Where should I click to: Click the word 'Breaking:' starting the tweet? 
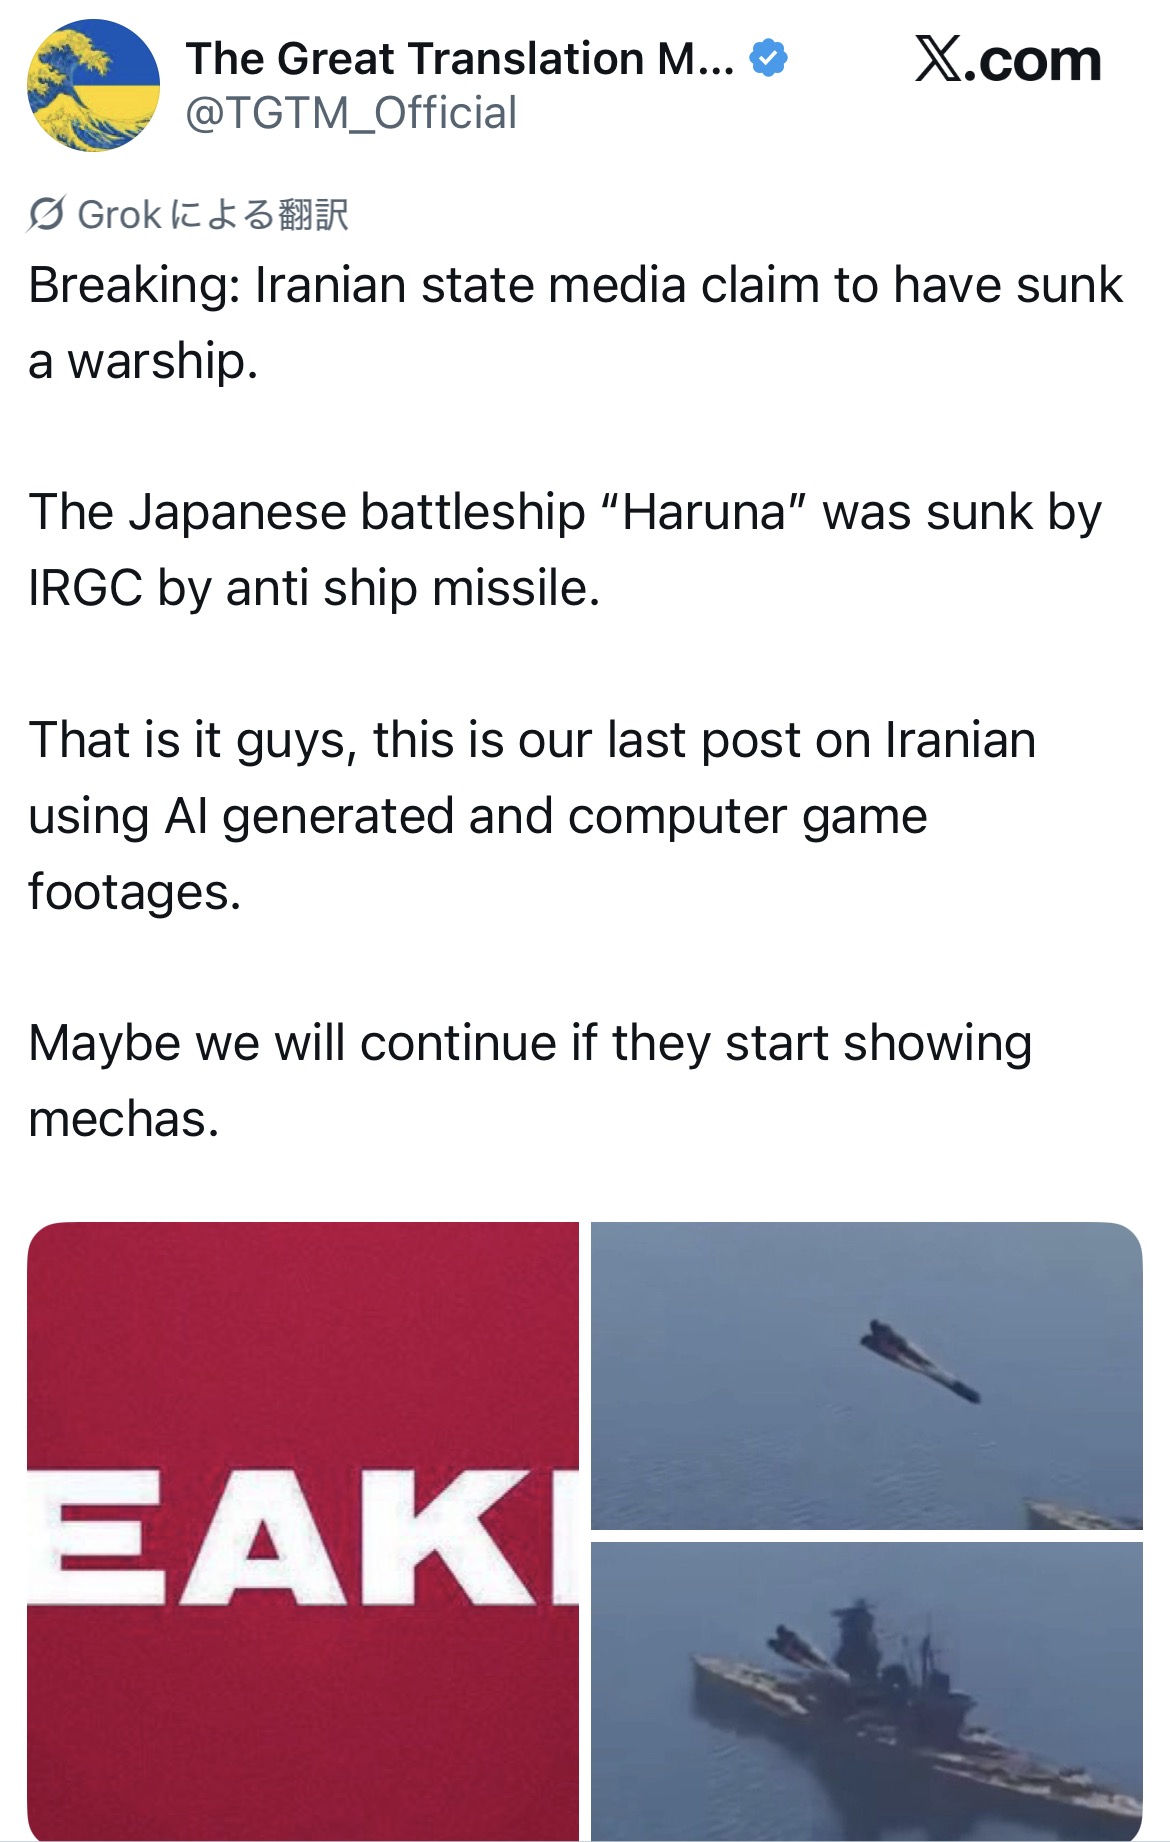coord(134,286)
